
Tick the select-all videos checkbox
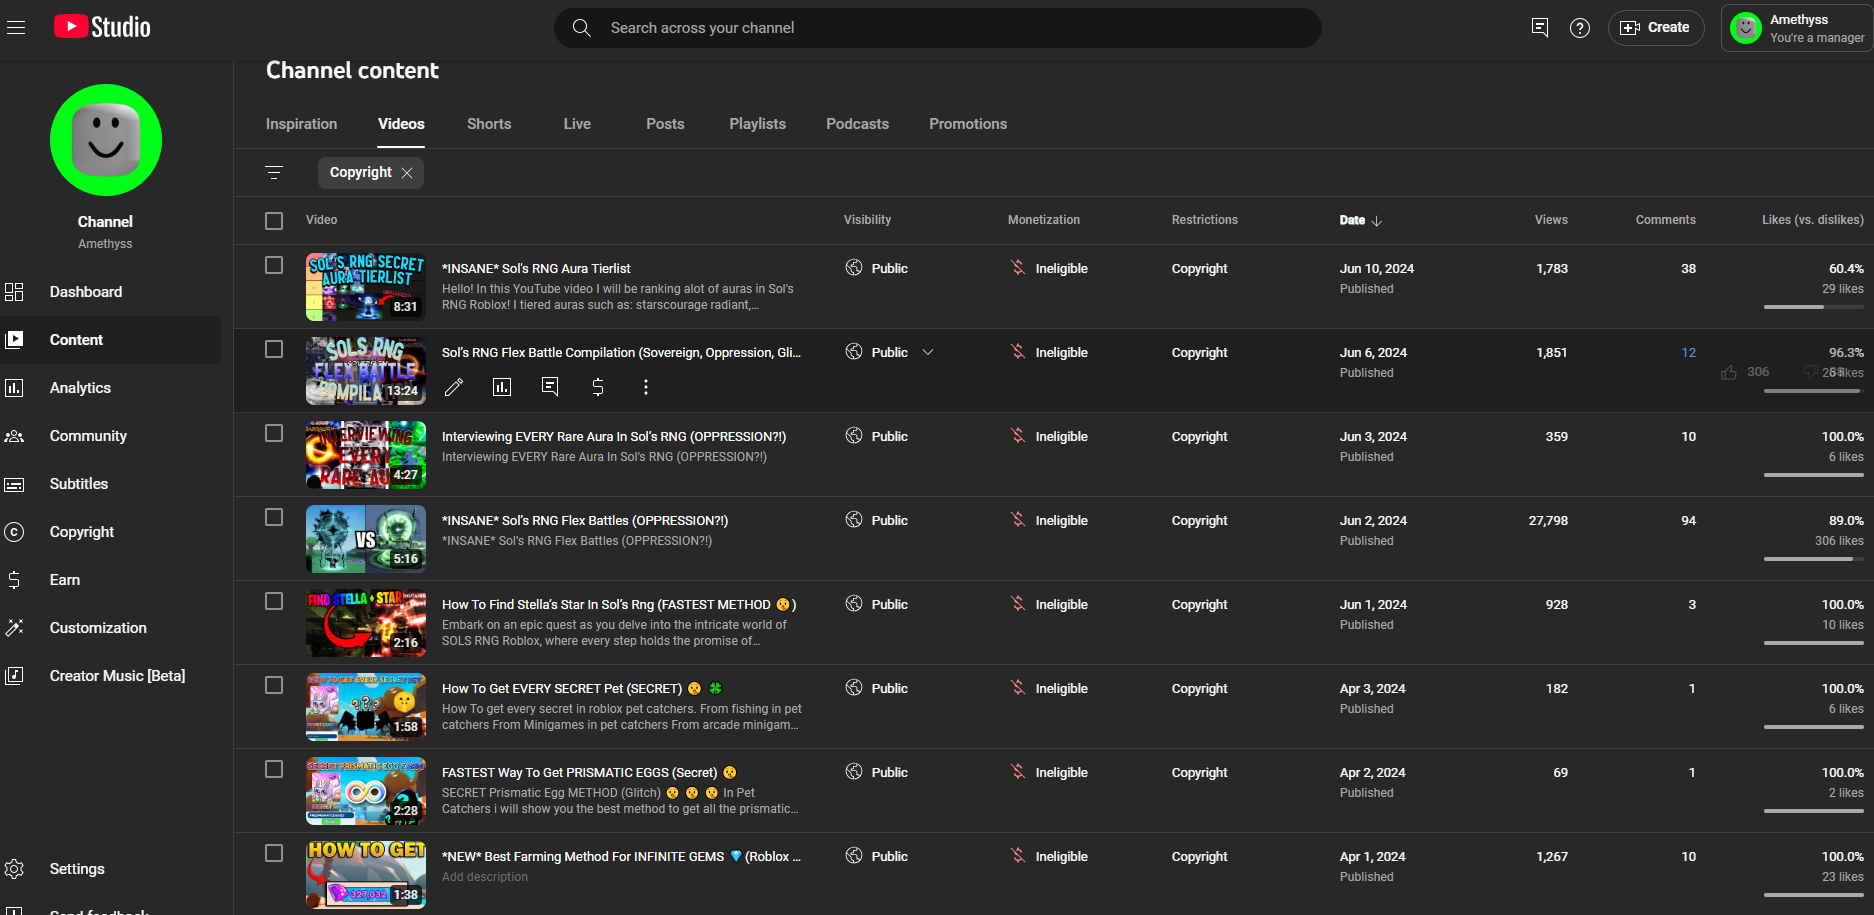274,221
